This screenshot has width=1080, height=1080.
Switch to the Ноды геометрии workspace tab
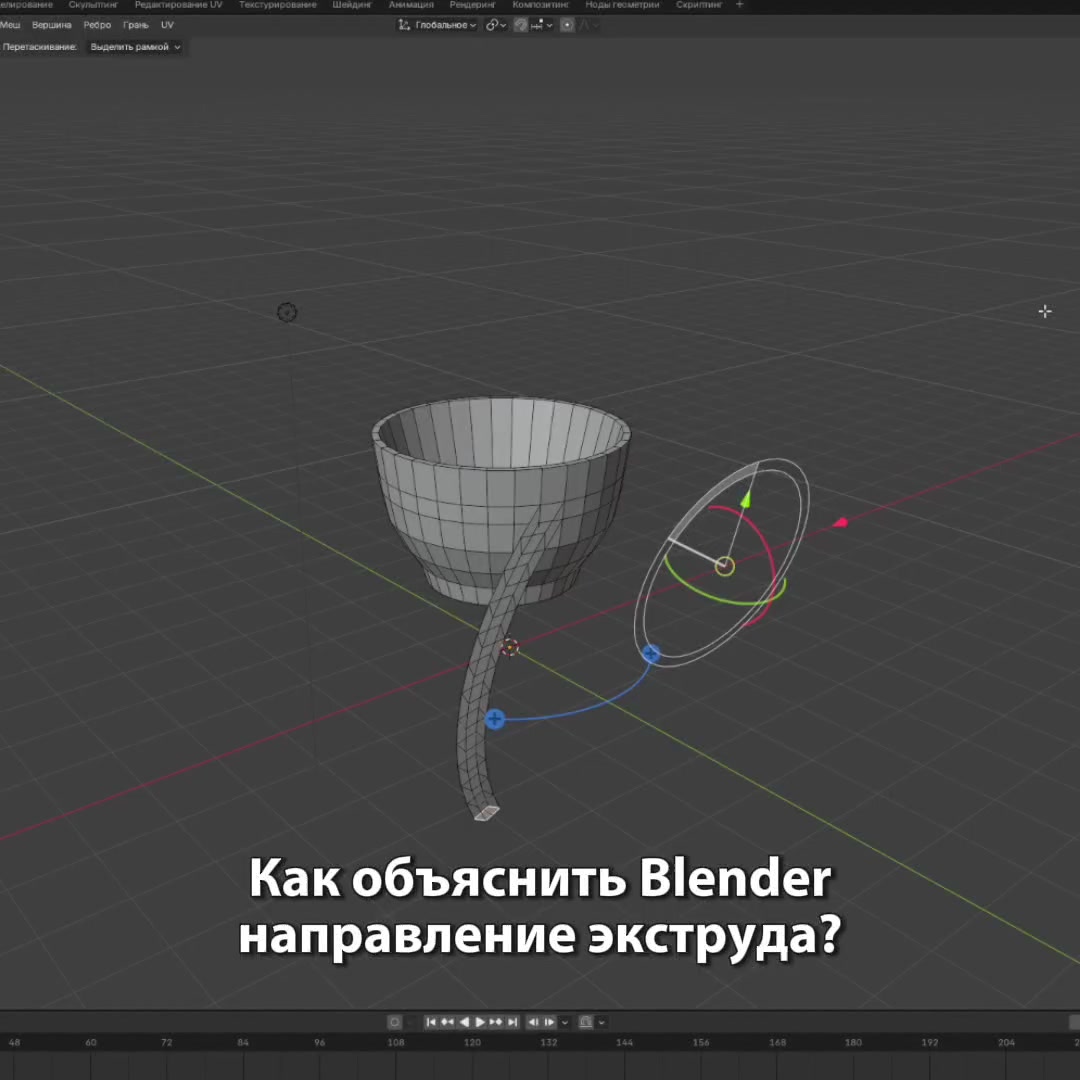(x=622, y=5)
